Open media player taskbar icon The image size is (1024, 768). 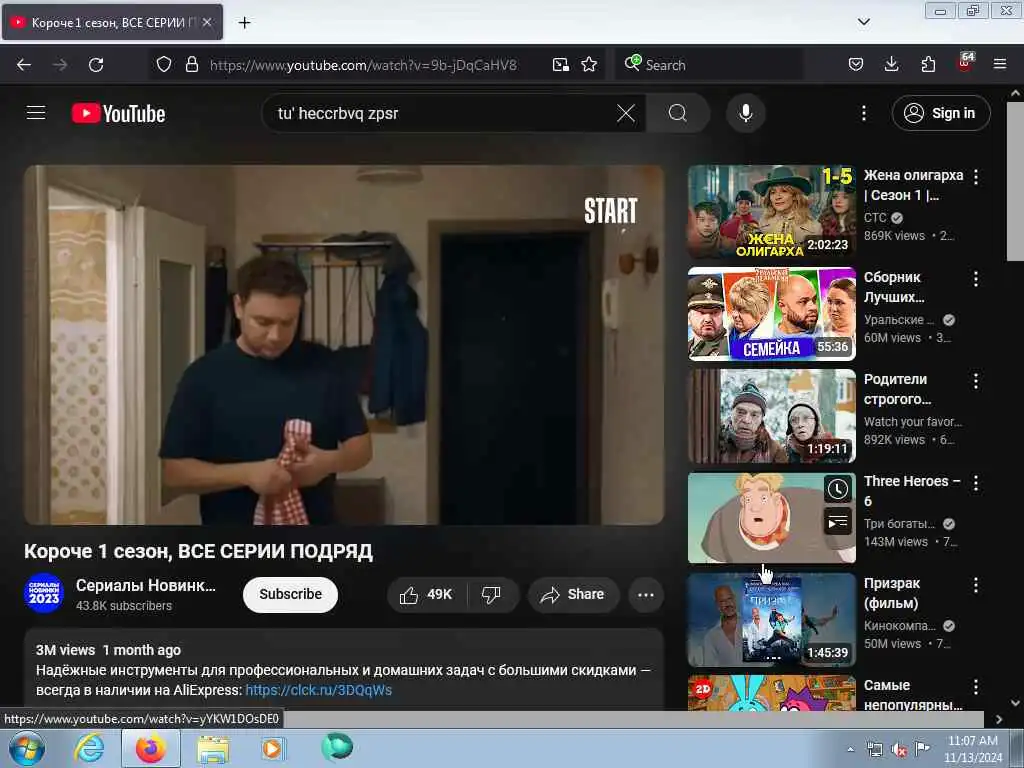pyautogui.click(x=273, y=748)
